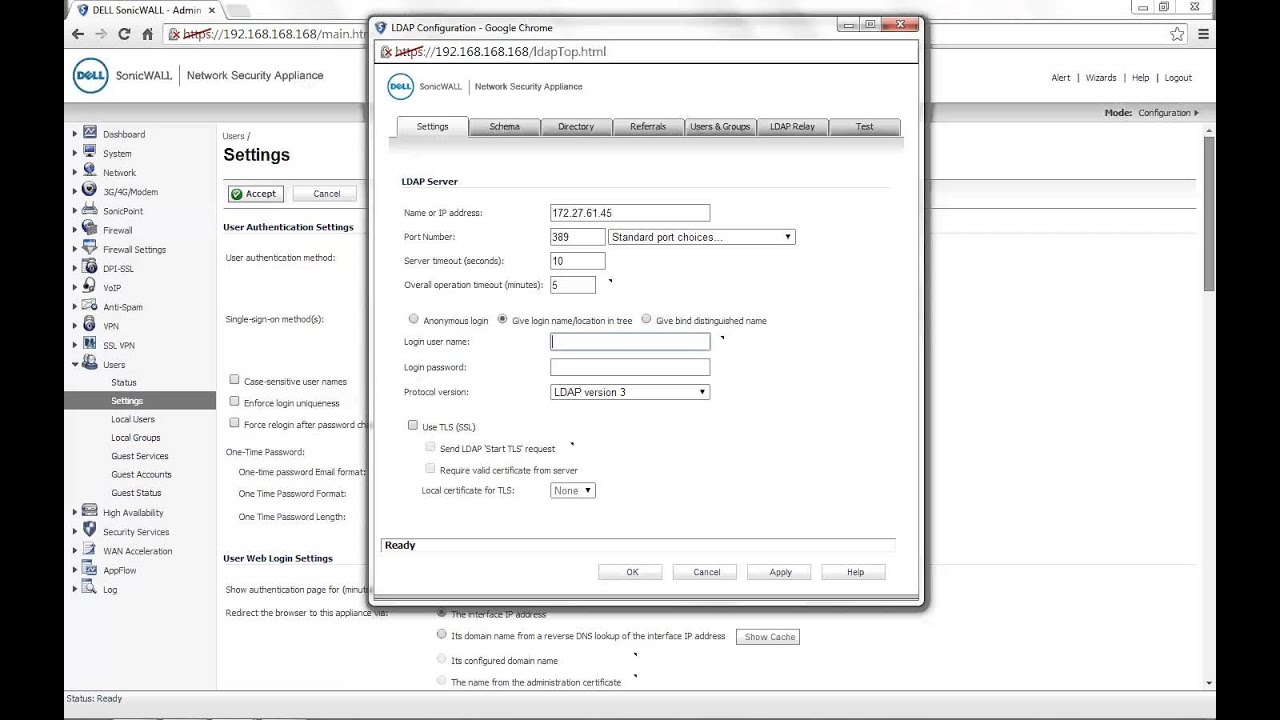Switch to the Referrals tab
This screenshot has width=1280, height=720.
(648, 127)
